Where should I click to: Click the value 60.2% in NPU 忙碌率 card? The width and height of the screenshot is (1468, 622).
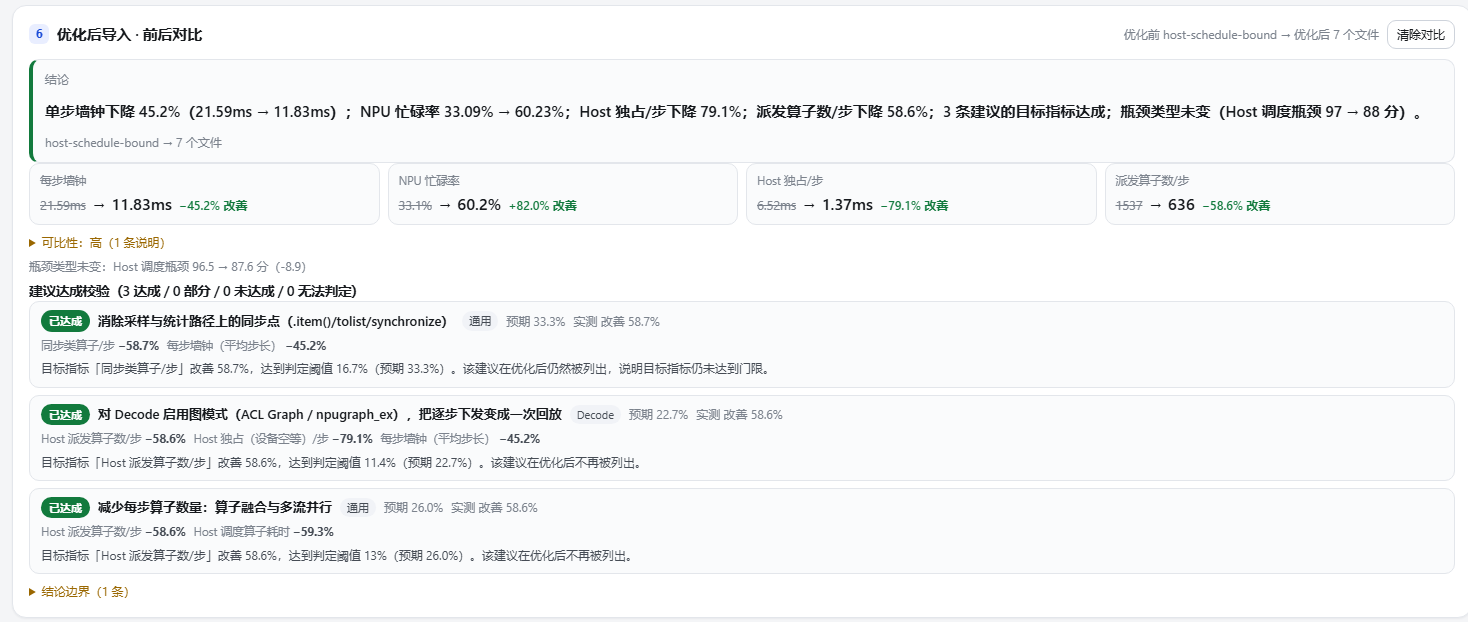479,205
